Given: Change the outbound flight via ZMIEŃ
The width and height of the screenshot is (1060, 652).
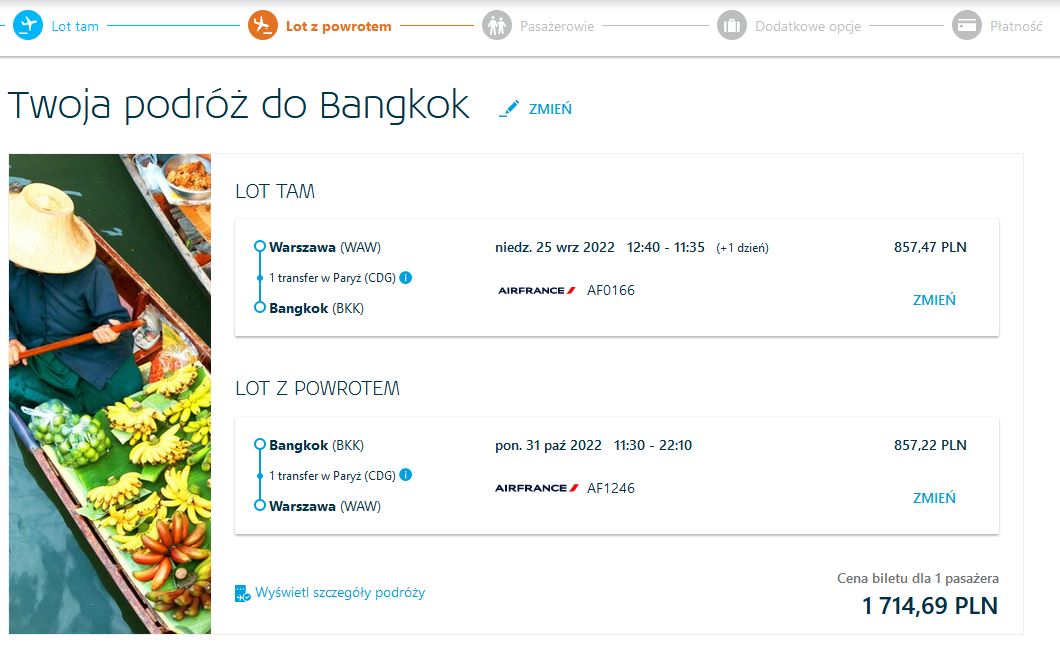Looking at the screenshot, I should coord(934,300).
